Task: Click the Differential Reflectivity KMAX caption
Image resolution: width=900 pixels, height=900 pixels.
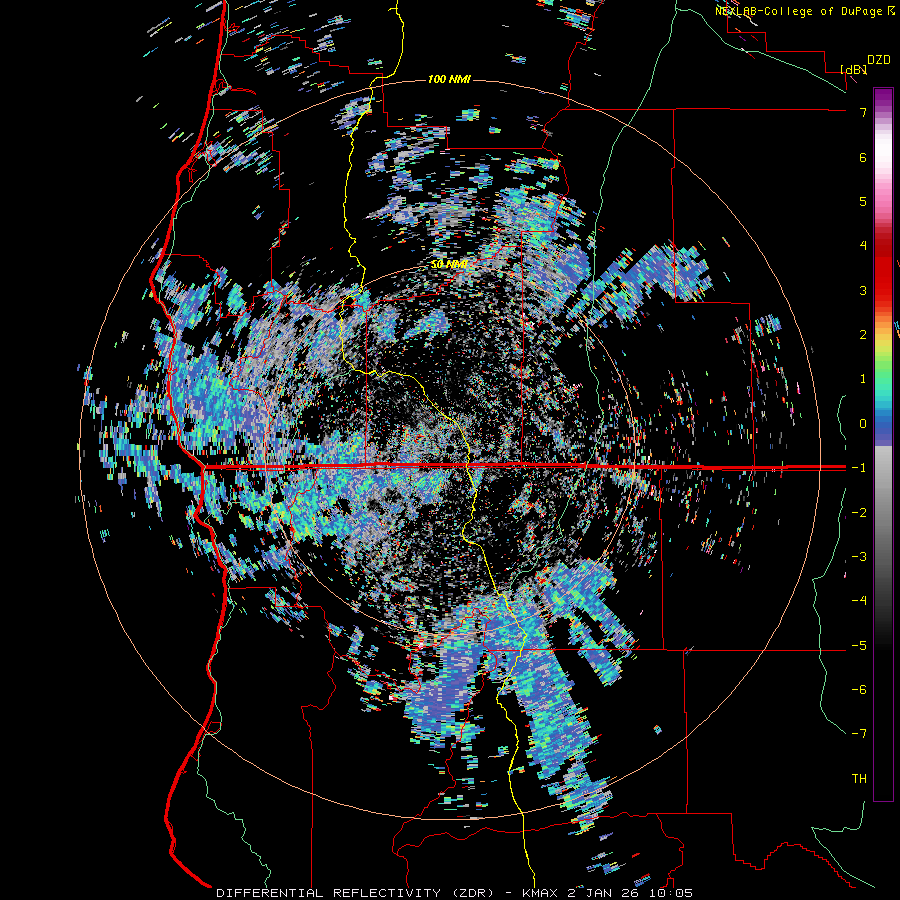Action: 454,893
